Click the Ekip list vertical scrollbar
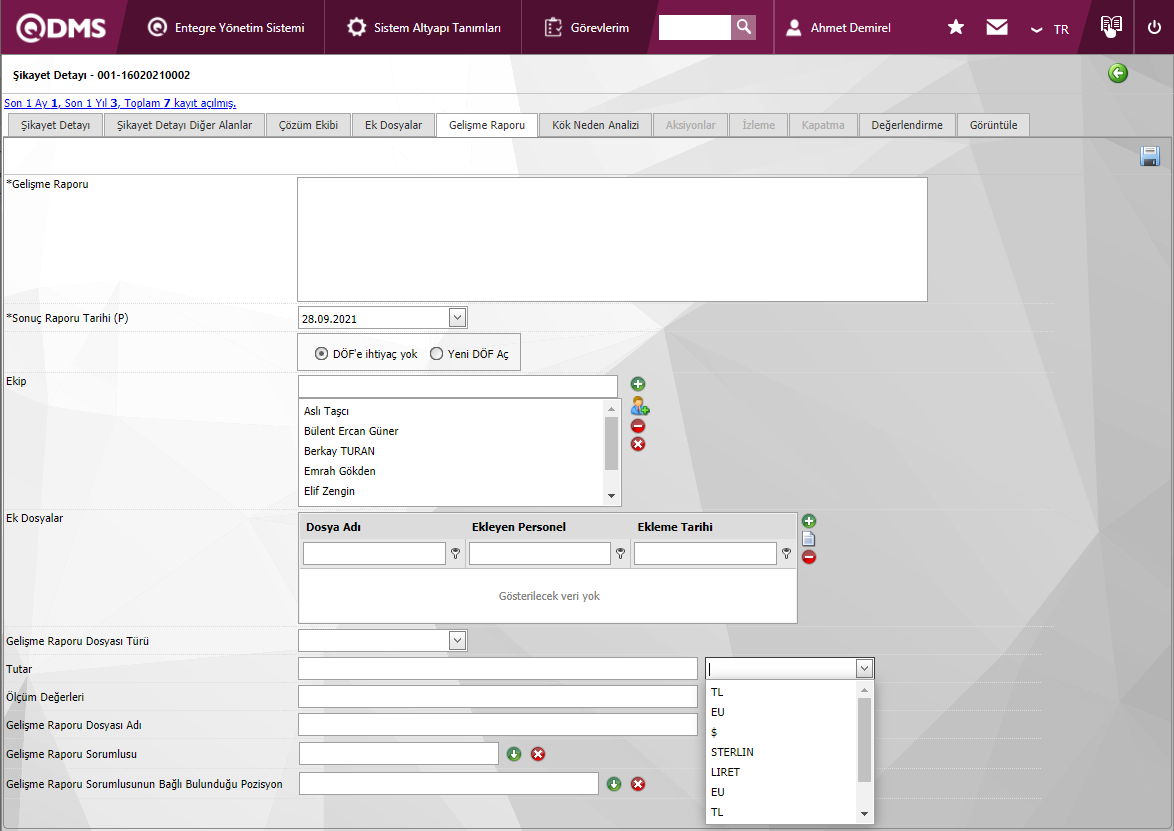This screenshot has height=831, width=1174. [611, 443]
